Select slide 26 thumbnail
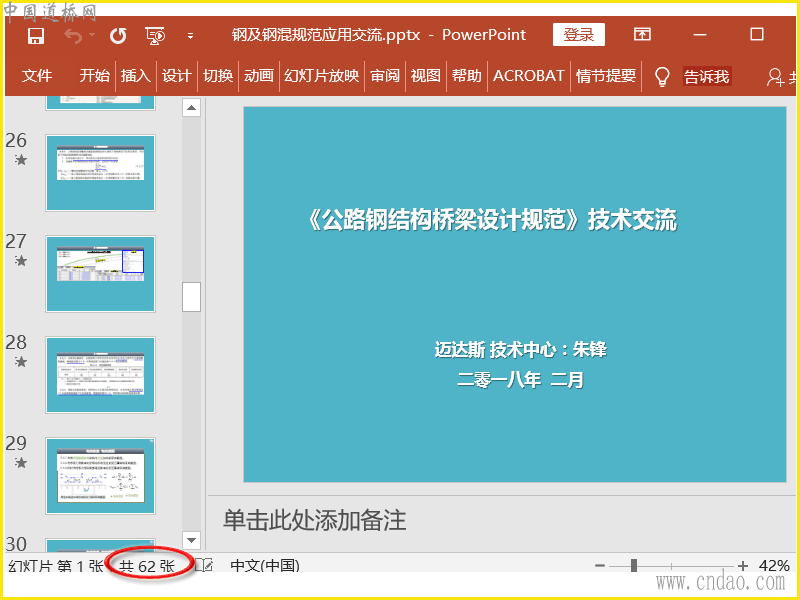 coord(101,173)
